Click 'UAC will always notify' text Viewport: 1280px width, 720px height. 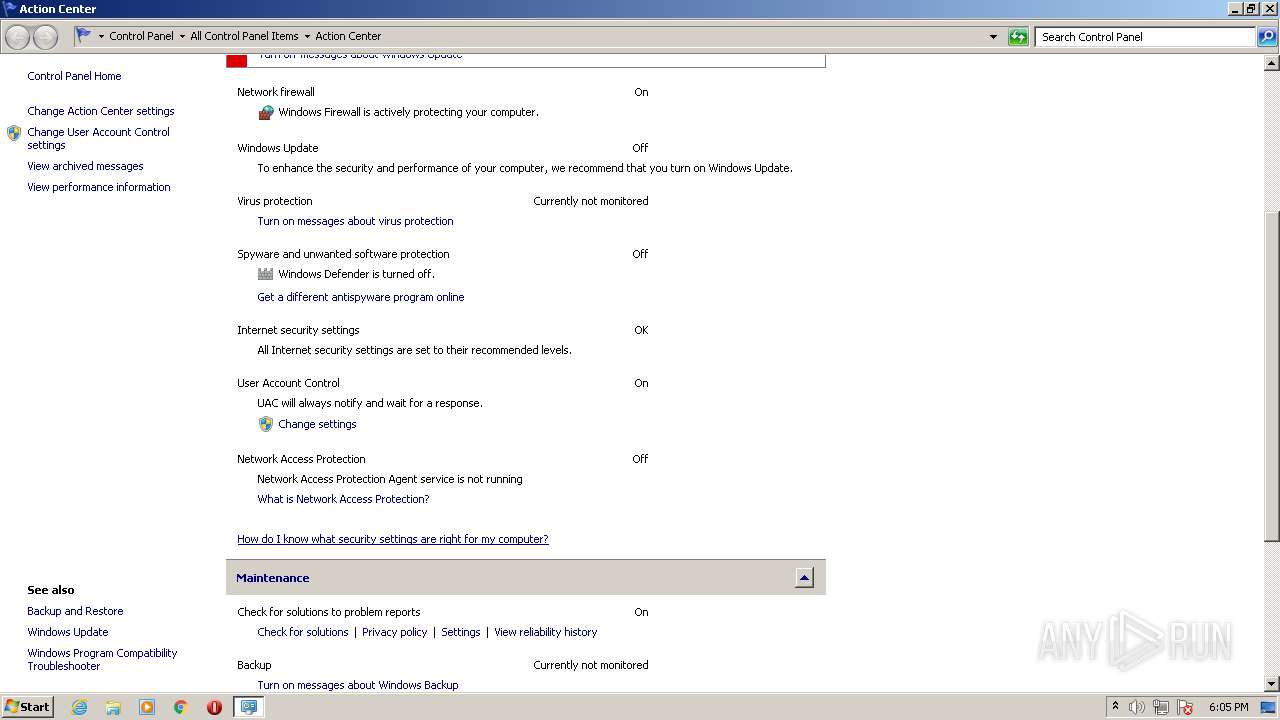point(370,403)
